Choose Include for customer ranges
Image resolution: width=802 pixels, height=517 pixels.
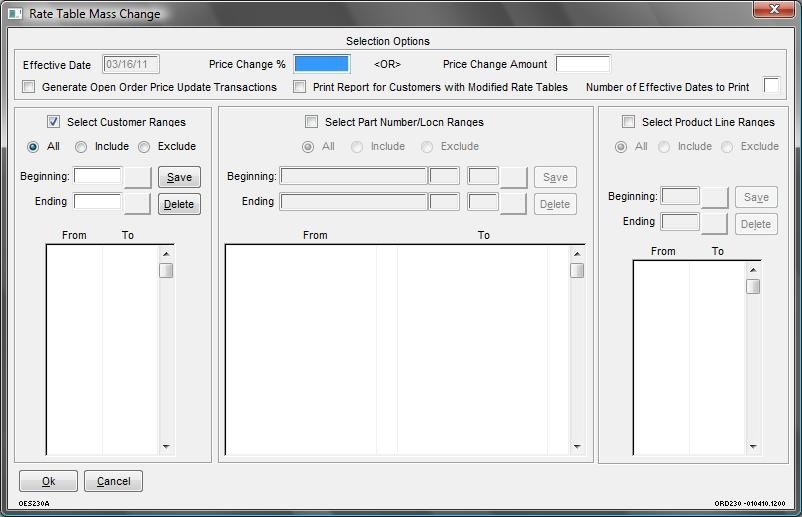coord(81,147)
